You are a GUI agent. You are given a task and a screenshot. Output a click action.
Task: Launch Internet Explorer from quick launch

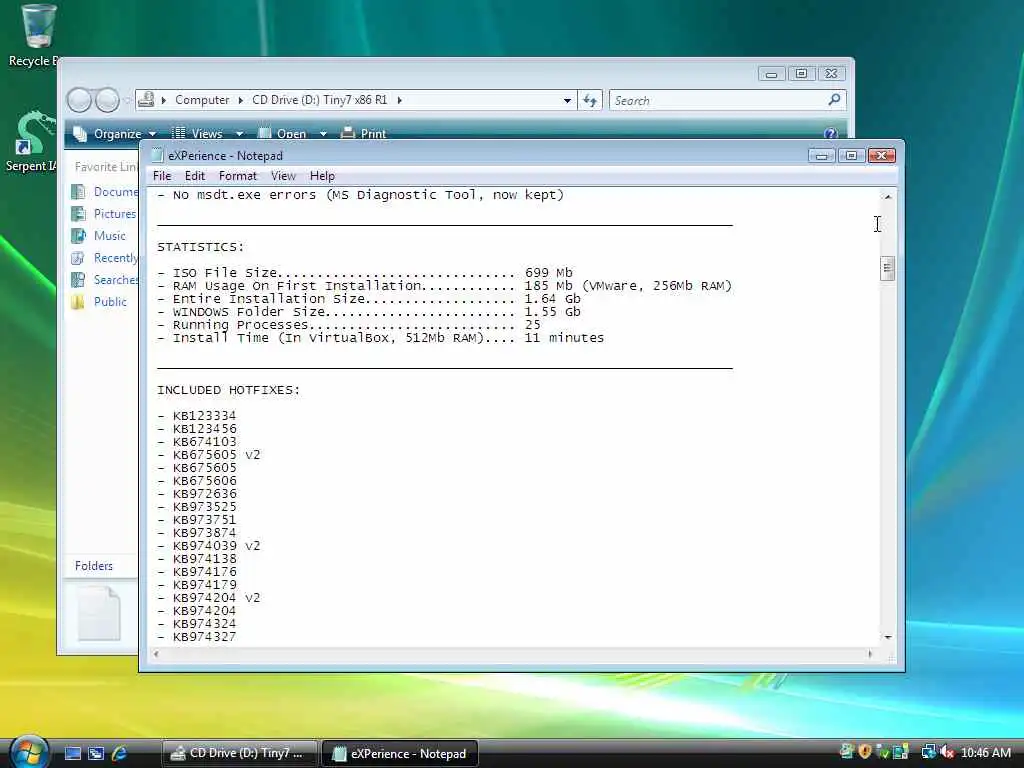pos(119,753)
